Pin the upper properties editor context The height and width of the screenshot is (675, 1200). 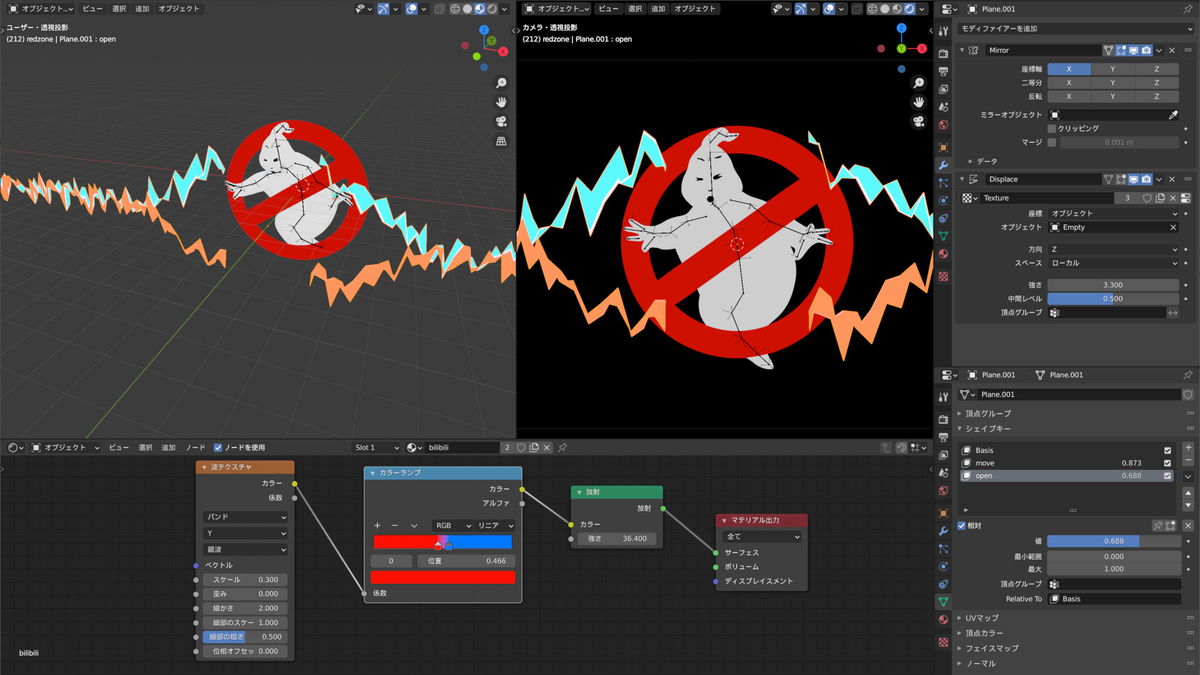[1187, 9]
